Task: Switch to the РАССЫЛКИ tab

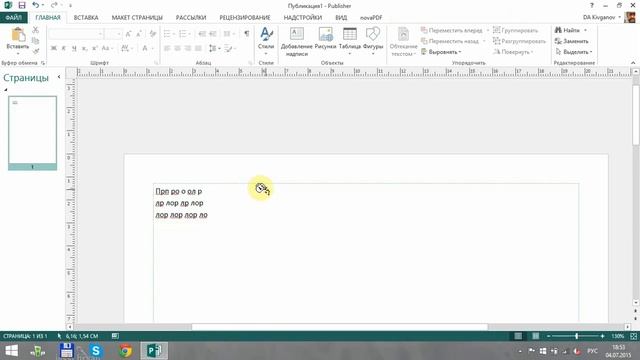Action: click(191, 18)
